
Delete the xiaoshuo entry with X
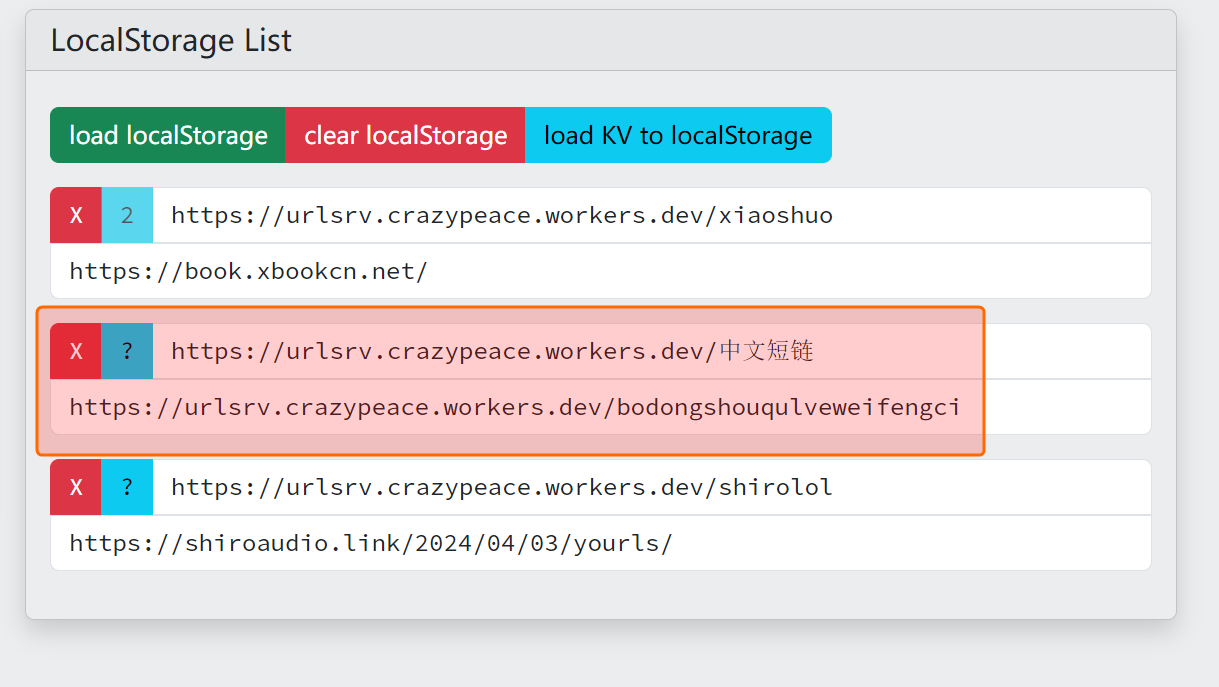(76, 215)
